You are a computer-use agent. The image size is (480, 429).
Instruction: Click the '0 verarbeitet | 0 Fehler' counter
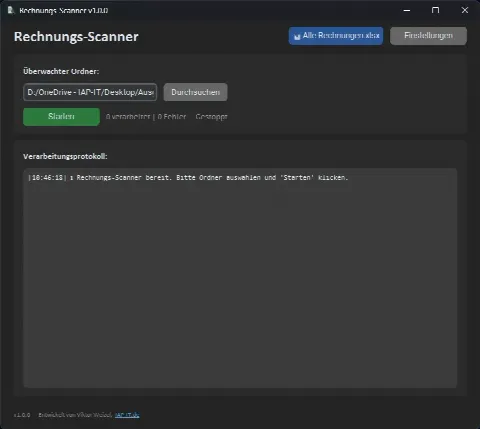[x=146, y=117]
